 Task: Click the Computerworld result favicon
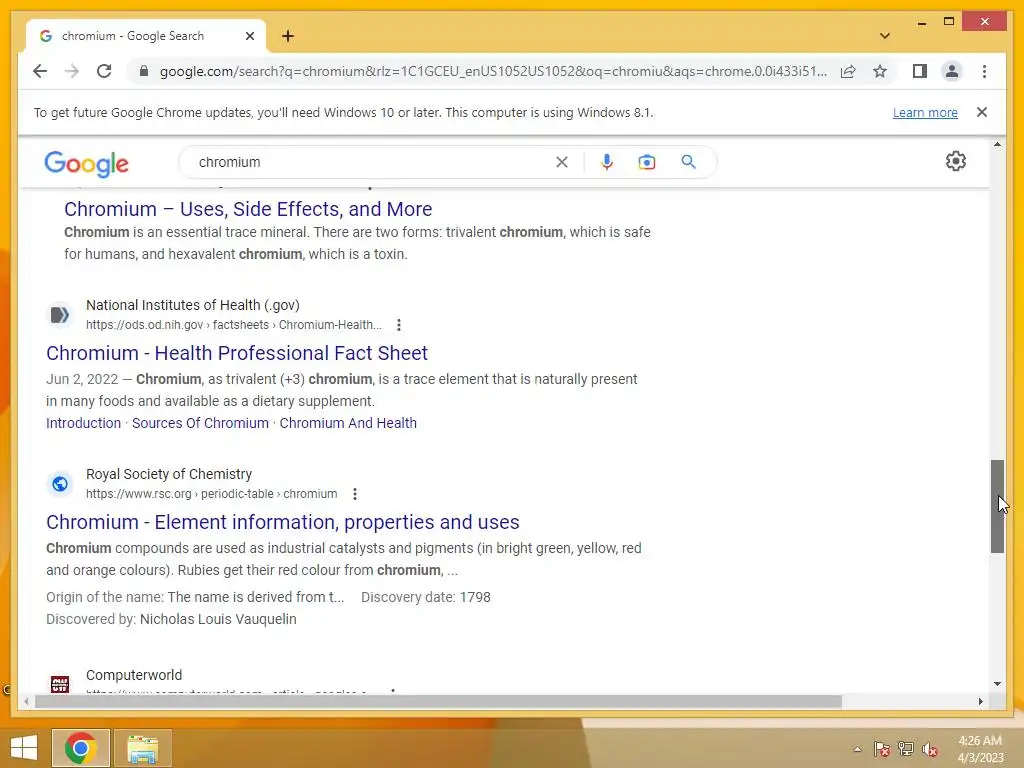[59, 684]
